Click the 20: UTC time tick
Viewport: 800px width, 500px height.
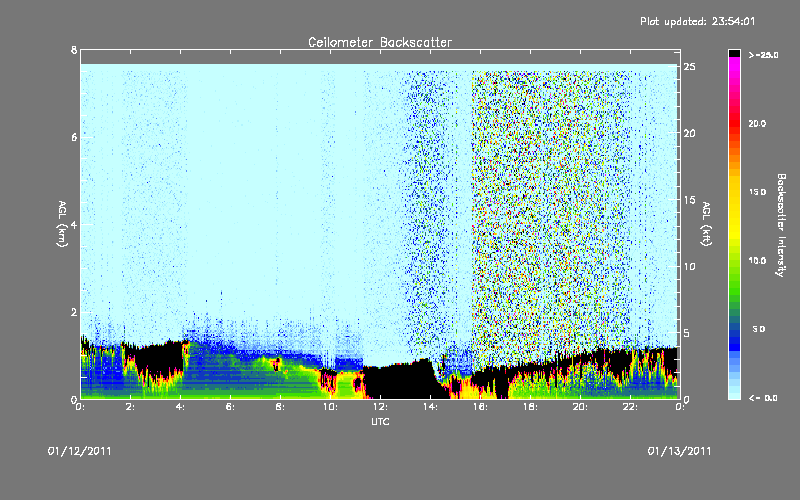pos(580,407)
